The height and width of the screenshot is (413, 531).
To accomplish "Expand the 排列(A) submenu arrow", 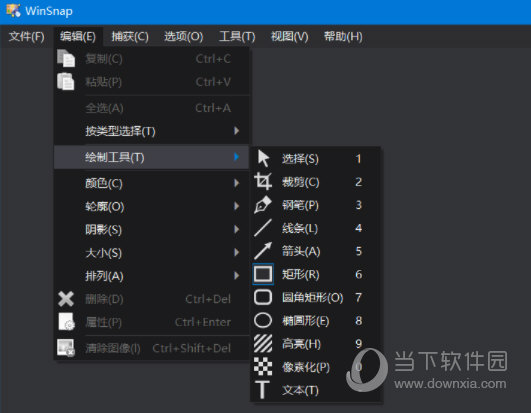I will coord(237,276).
